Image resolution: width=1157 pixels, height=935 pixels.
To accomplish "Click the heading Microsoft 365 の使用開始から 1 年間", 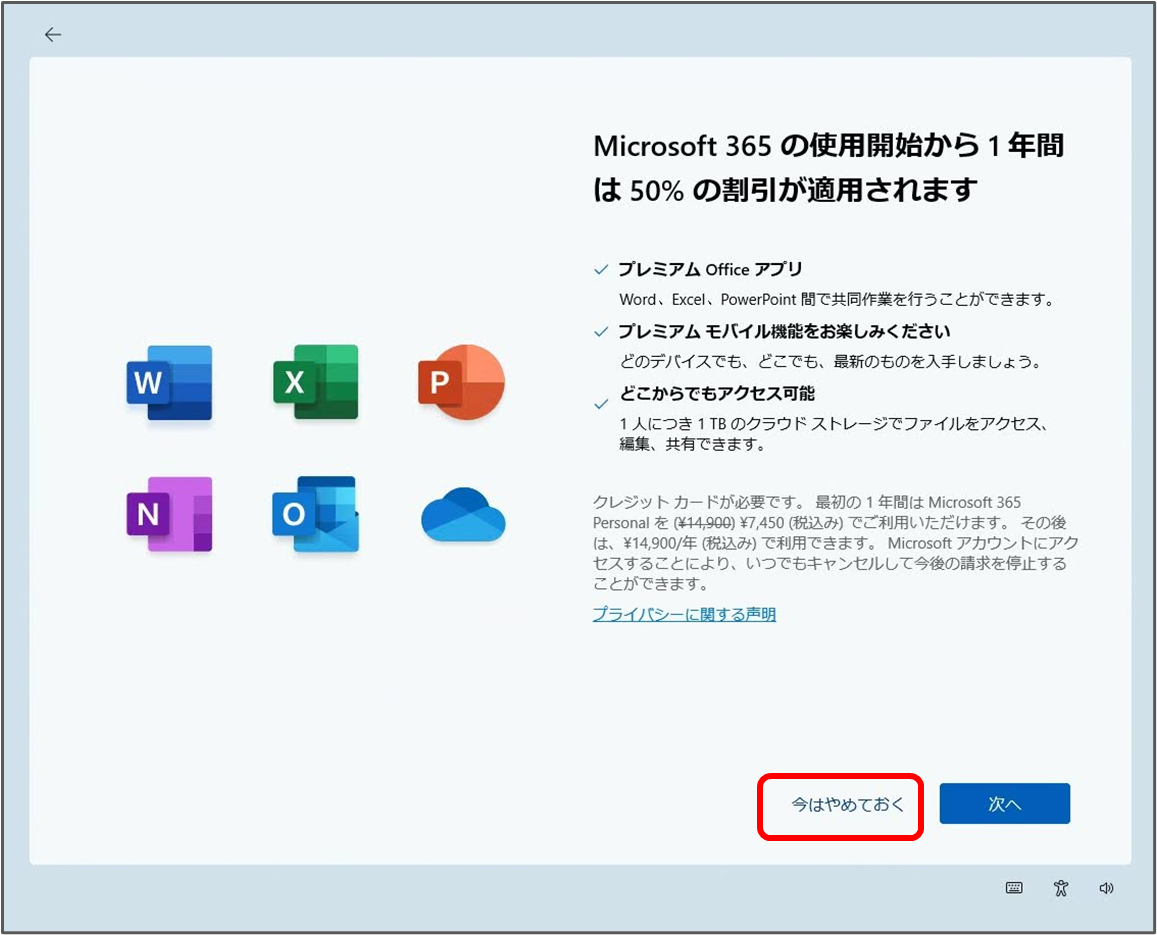I will tap(829, 145).
